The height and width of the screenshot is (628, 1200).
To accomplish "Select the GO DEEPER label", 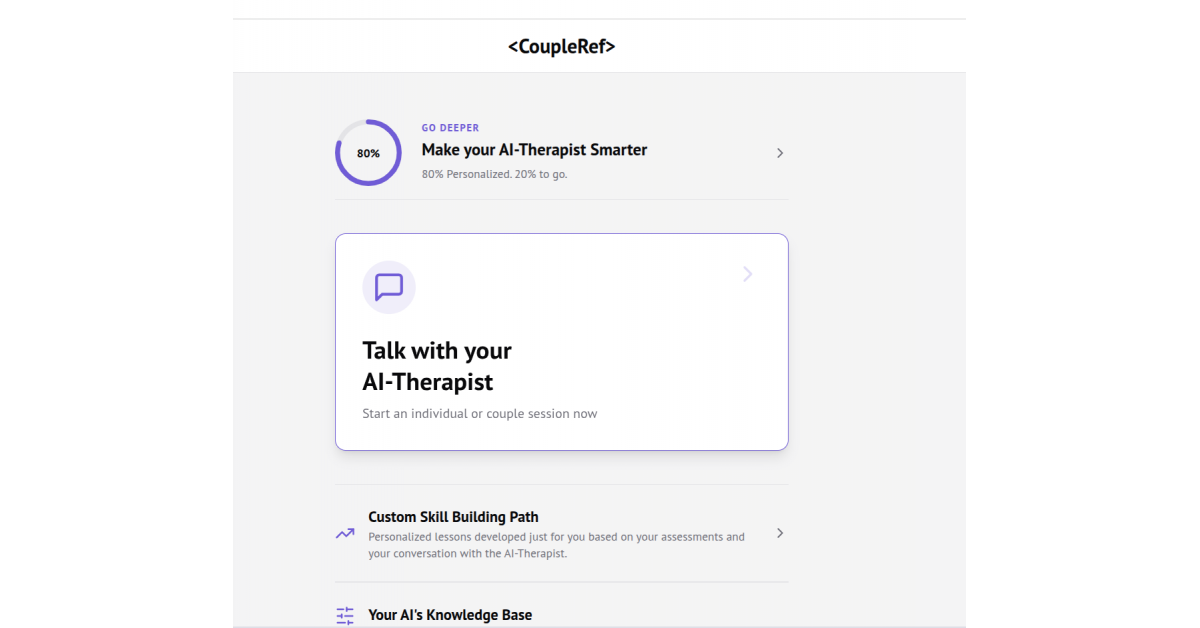I will [x=450, y=127].
